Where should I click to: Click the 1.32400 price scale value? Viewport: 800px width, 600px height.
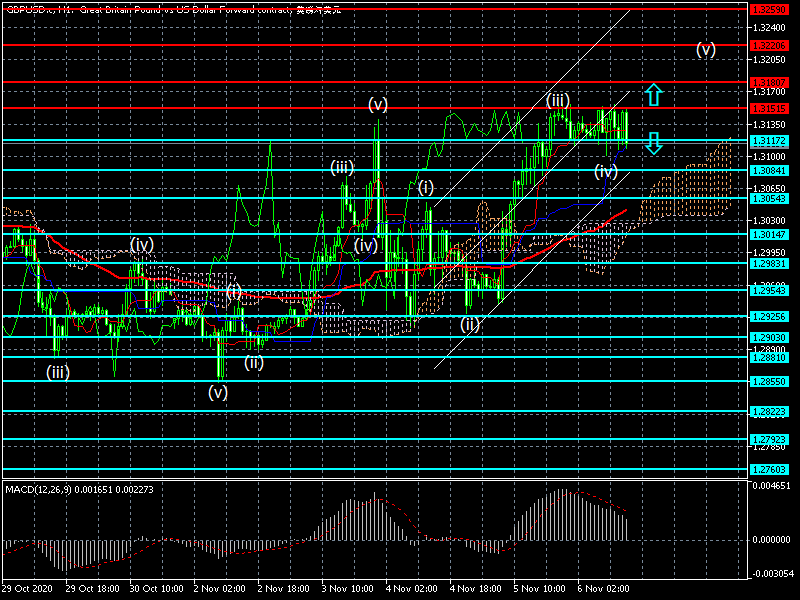[769, 28]
